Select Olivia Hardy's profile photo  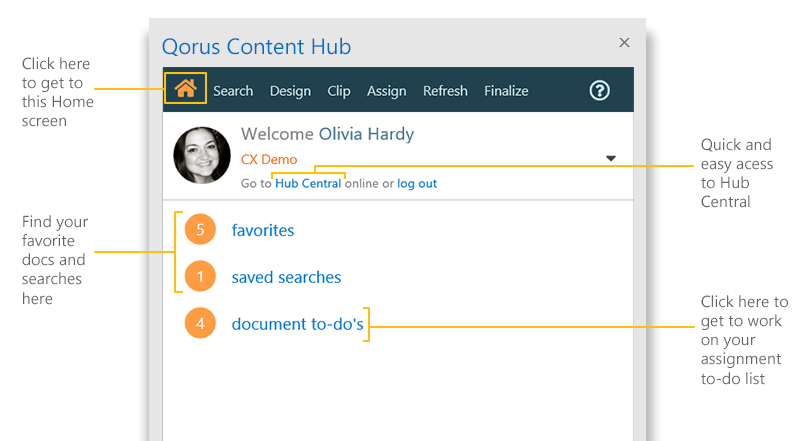point(202,155)
